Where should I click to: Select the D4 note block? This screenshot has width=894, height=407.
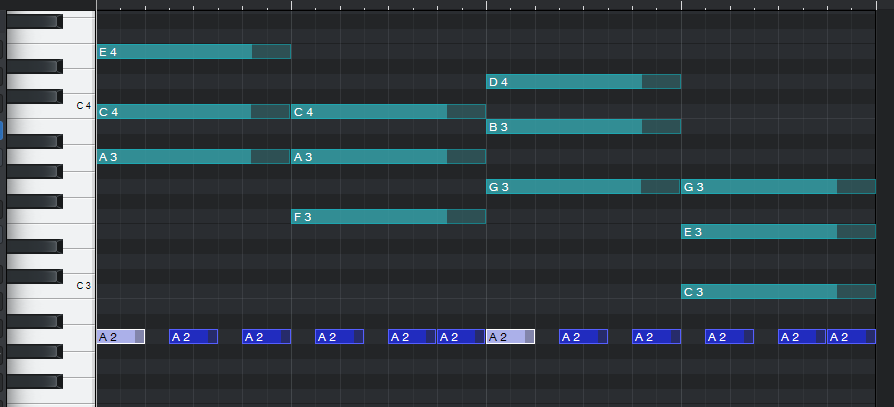pos(565,82)
